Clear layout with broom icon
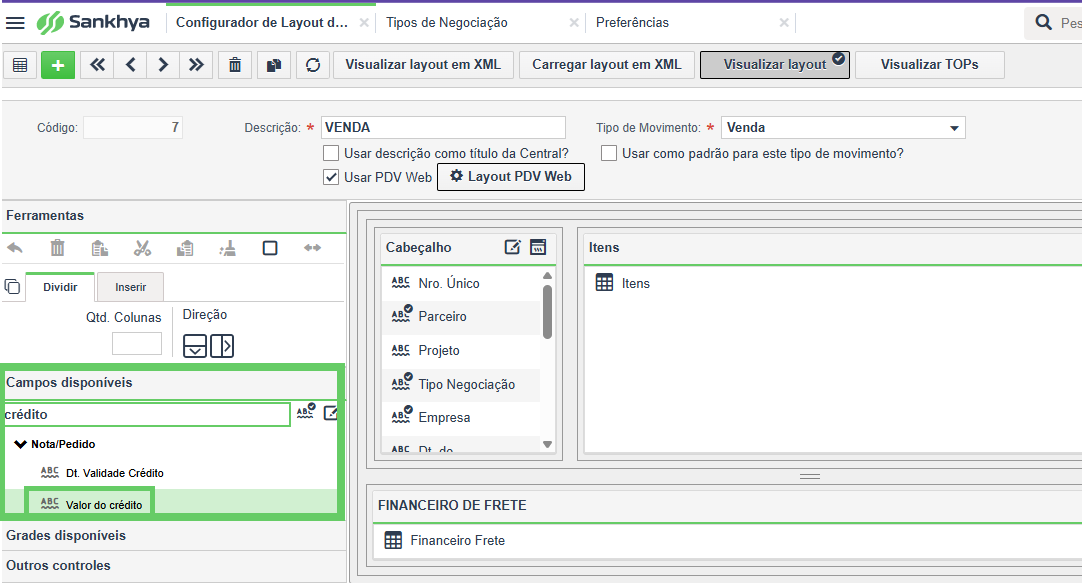 point(228,248)
